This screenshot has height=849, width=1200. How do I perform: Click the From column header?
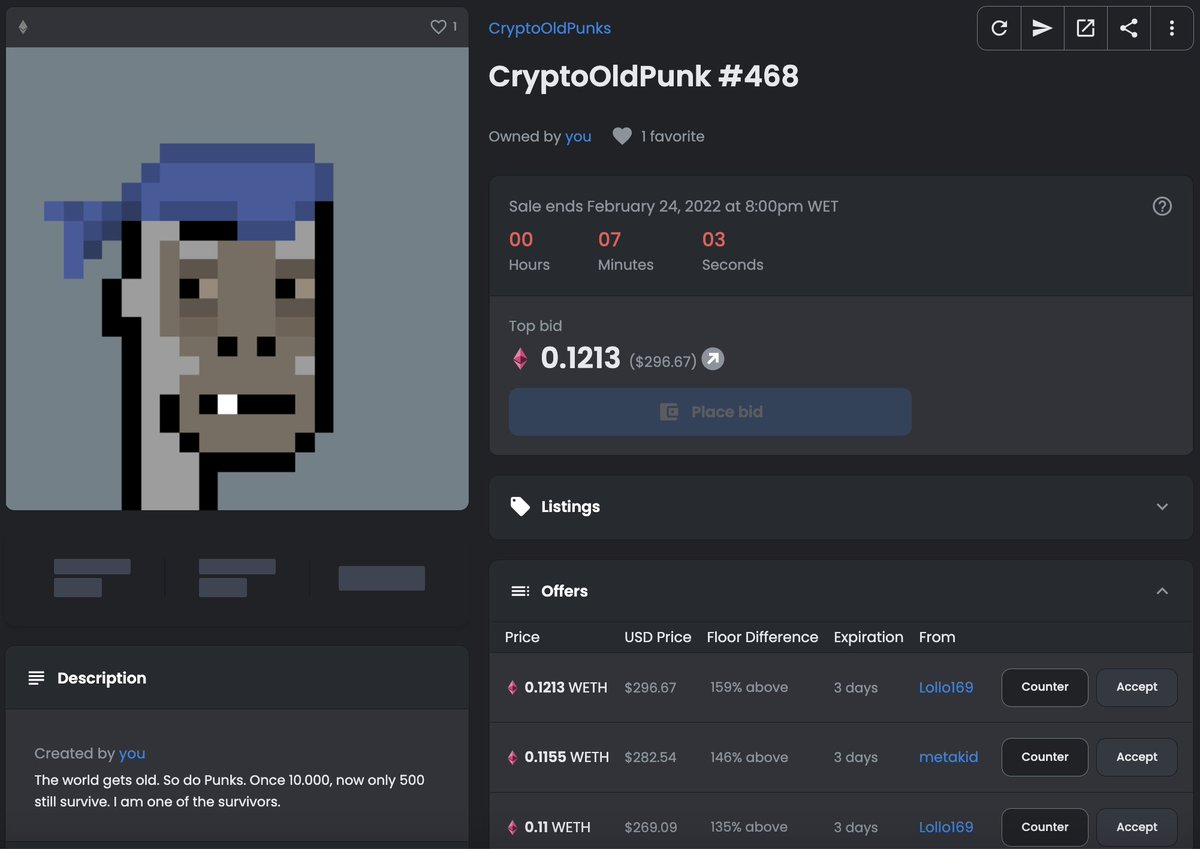tap(937, 637)
